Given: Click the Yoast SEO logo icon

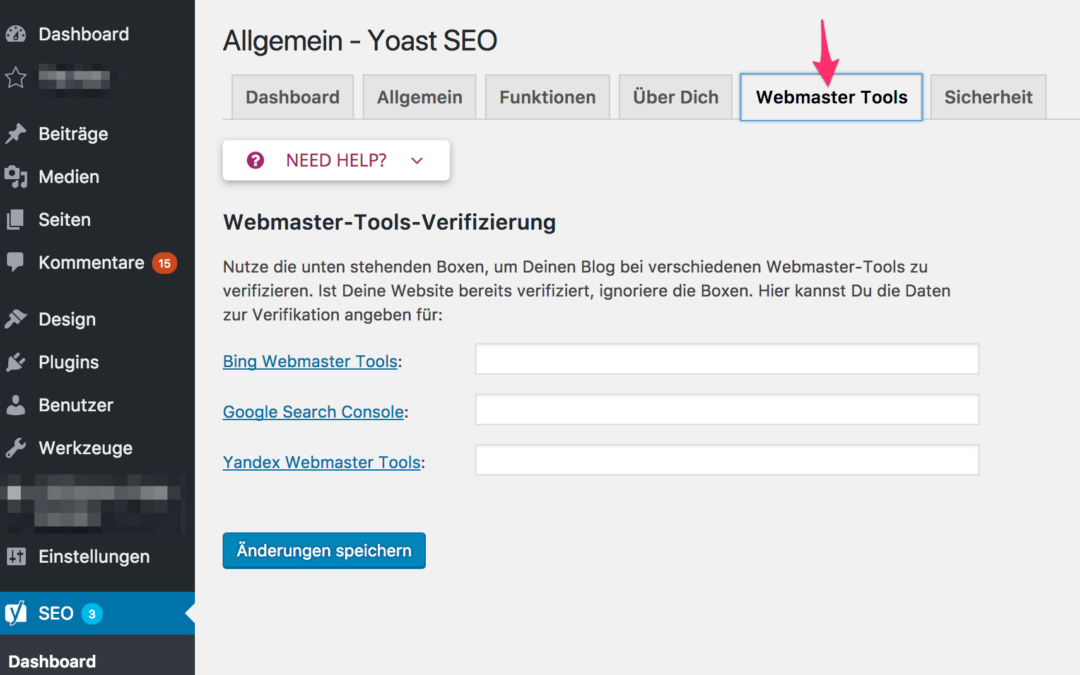Looking at the screenshot, I should click(x=16, y=614).
